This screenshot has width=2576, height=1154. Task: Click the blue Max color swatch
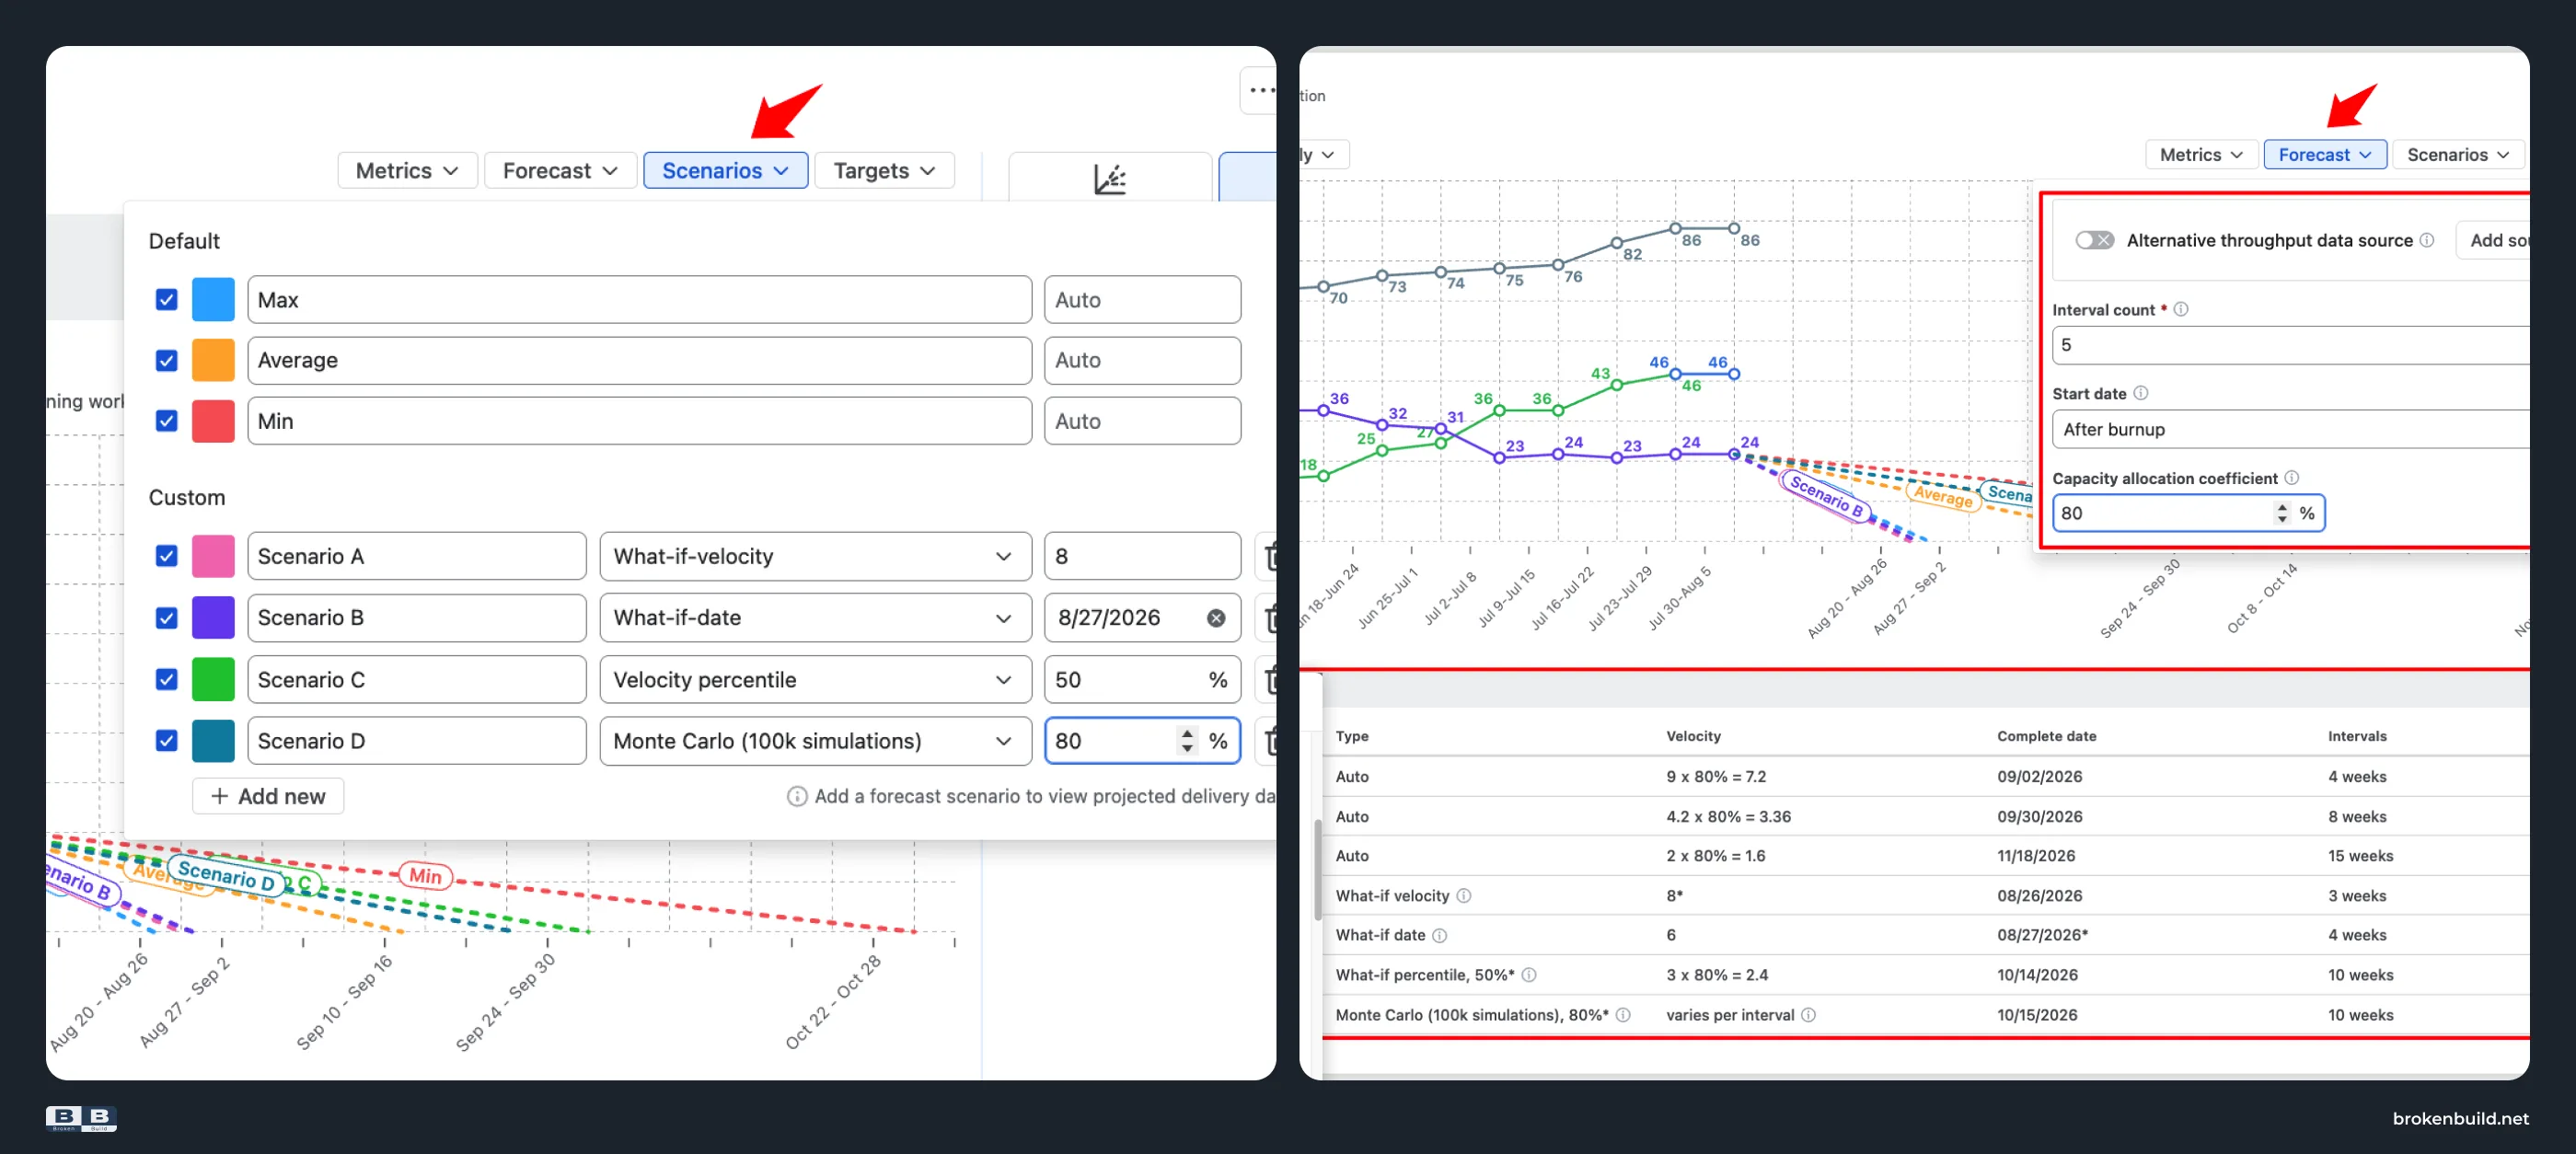click(x=213, y=299)
